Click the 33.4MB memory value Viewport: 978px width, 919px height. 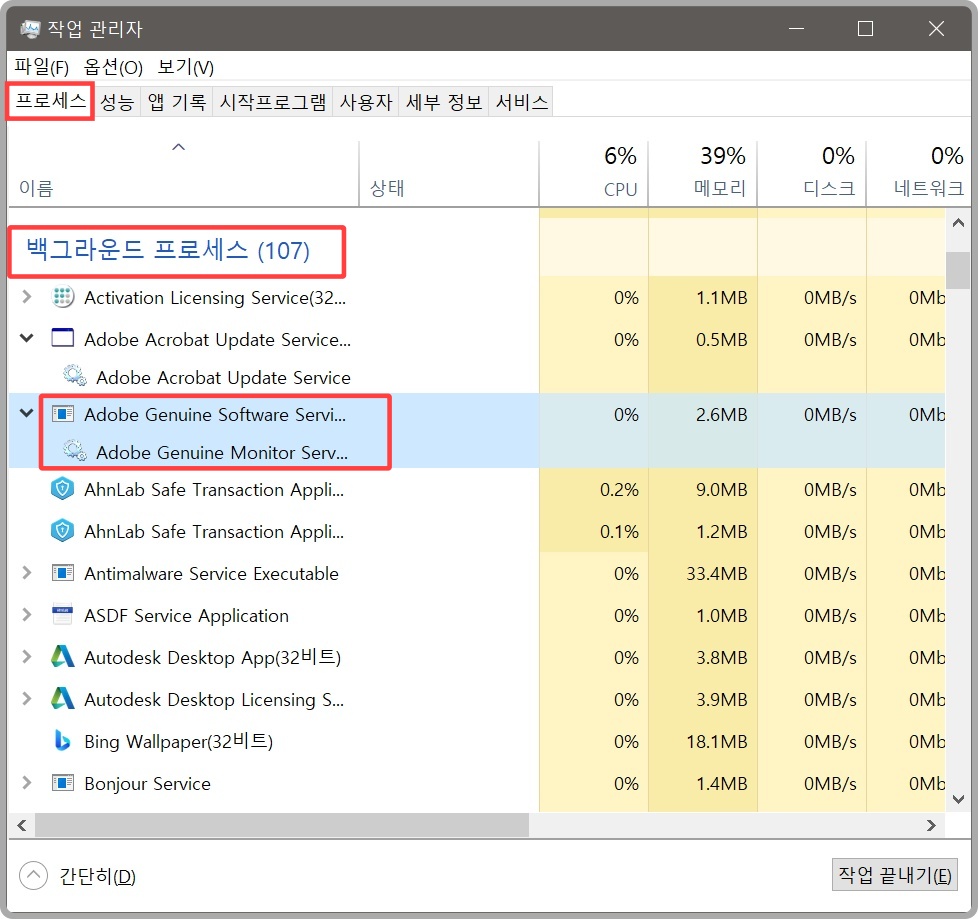(x=717, y=573)
